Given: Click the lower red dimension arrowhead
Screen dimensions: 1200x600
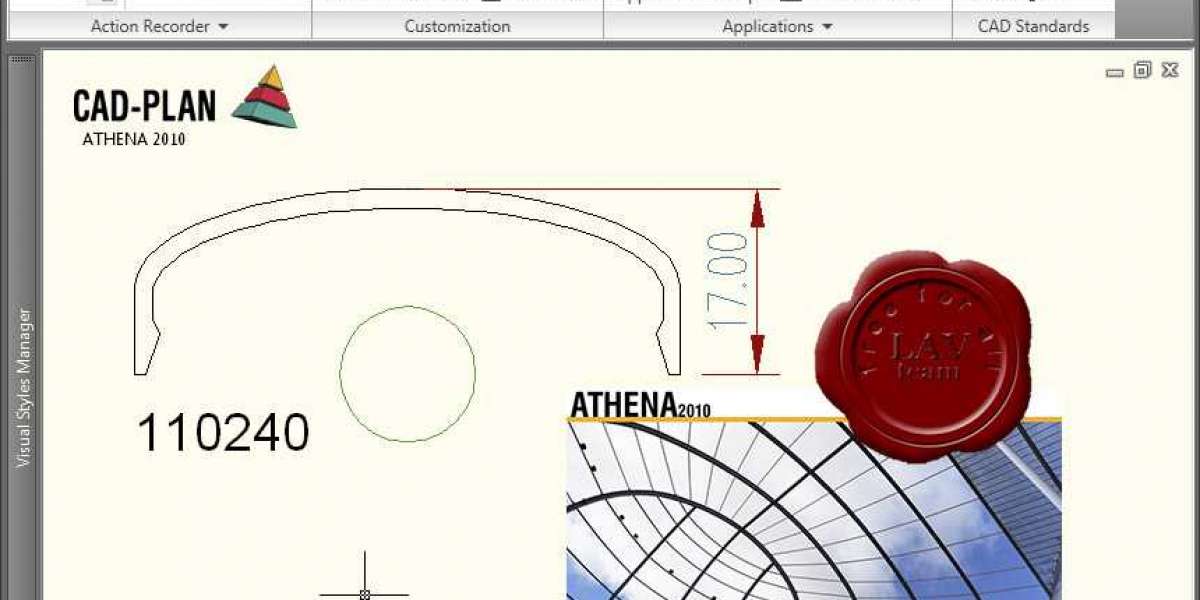Looking at the screenshot, I should [x=757, y=354].
